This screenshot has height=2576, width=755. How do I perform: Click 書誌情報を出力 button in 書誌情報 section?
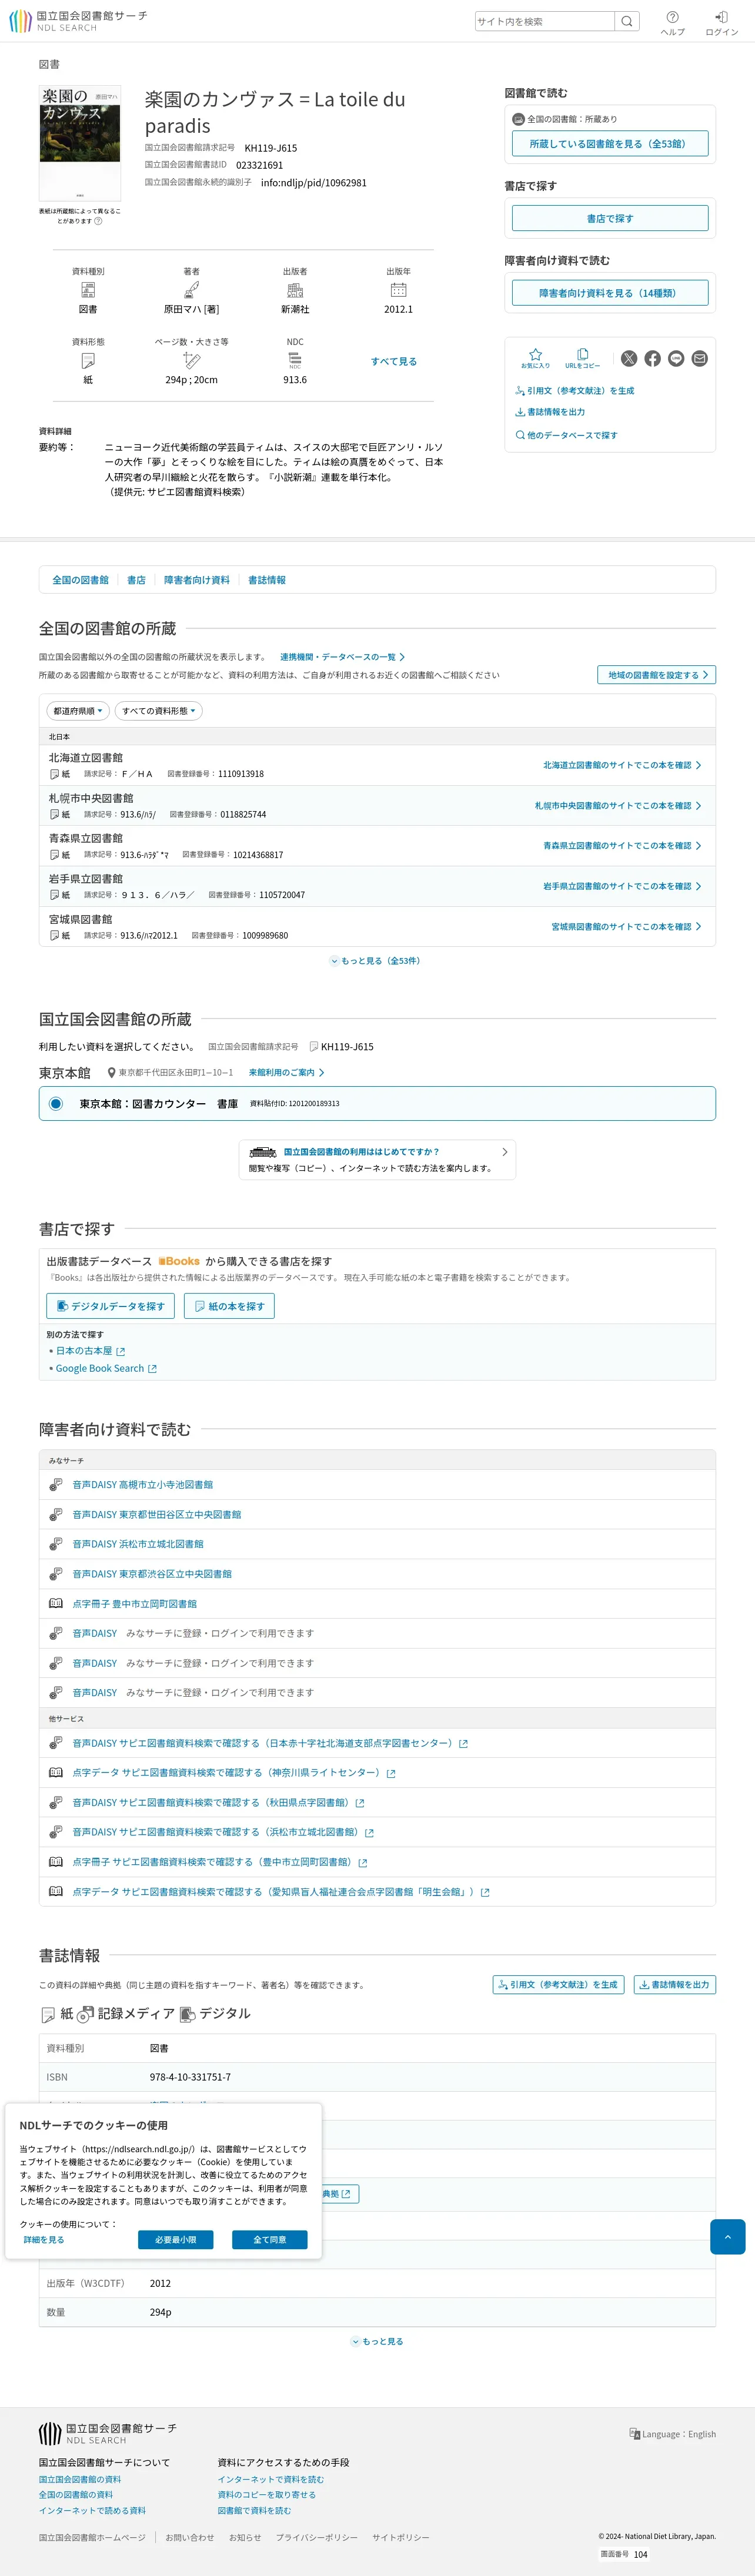point(674,1984)
